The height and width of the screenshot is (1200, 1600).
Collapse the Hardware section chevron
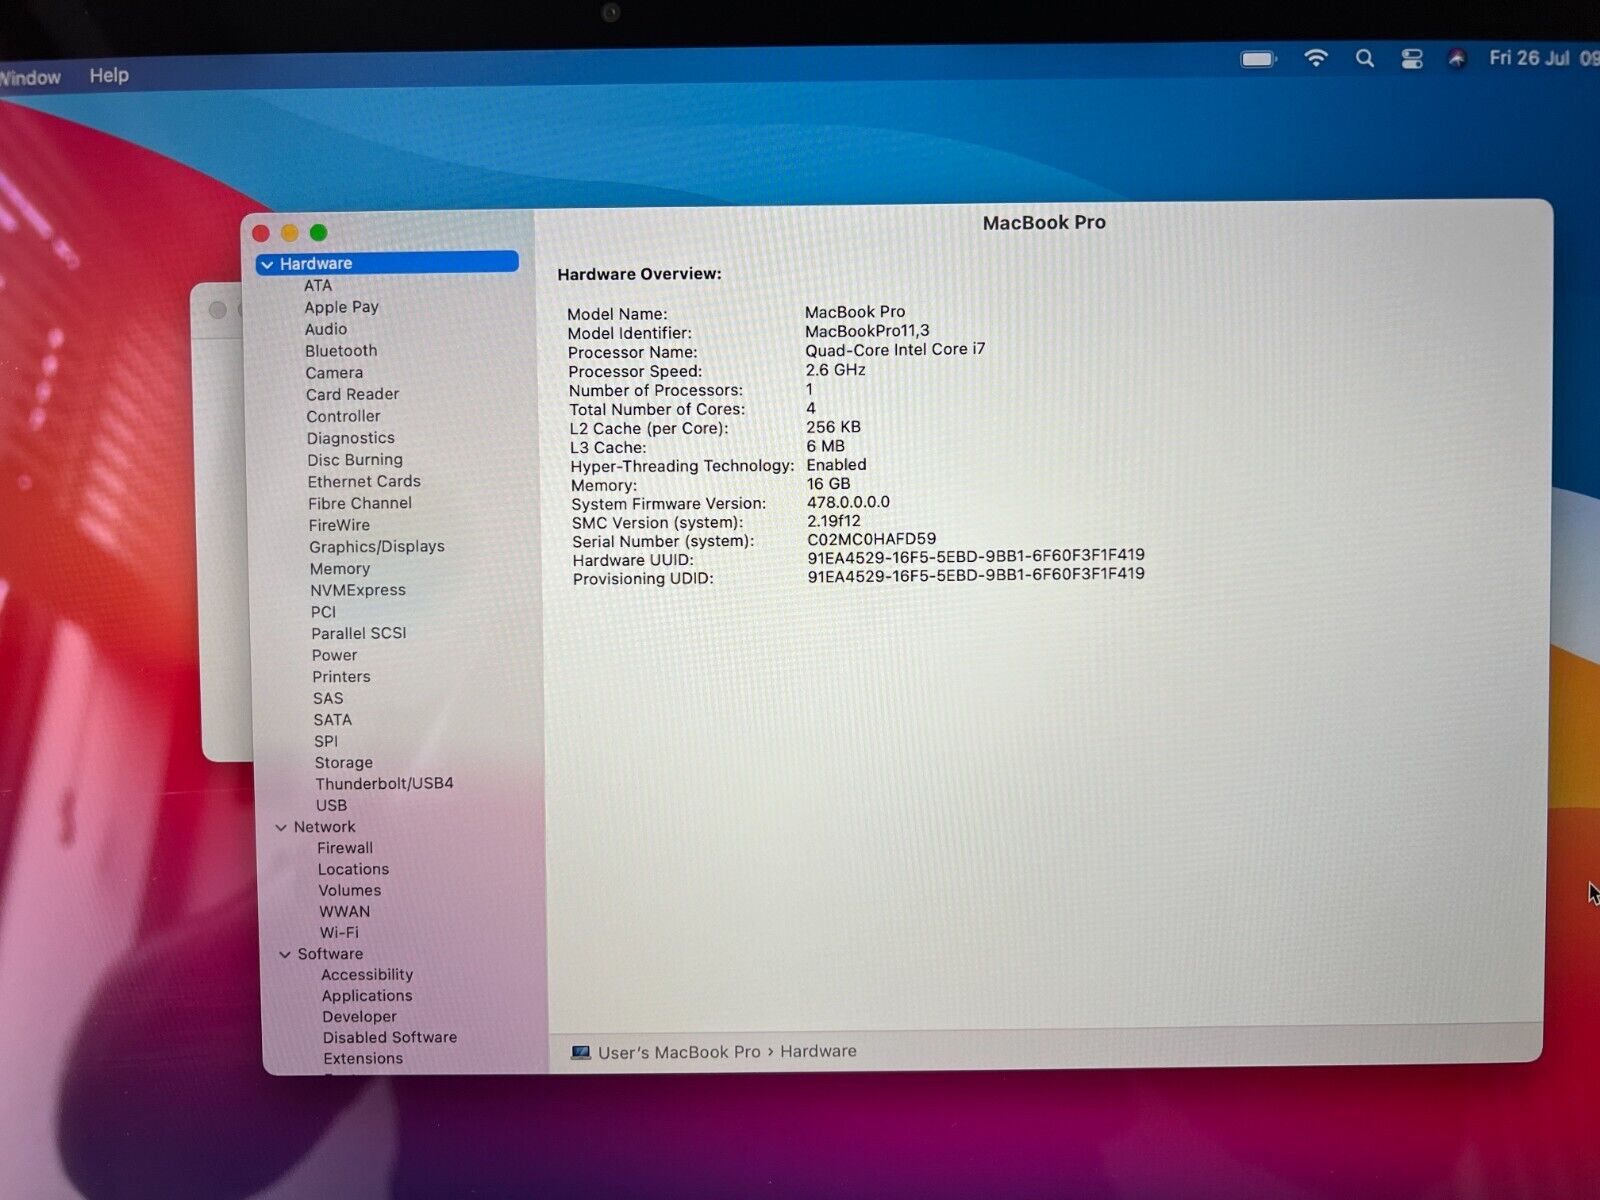pyautogui.click(x=267, y=265)
